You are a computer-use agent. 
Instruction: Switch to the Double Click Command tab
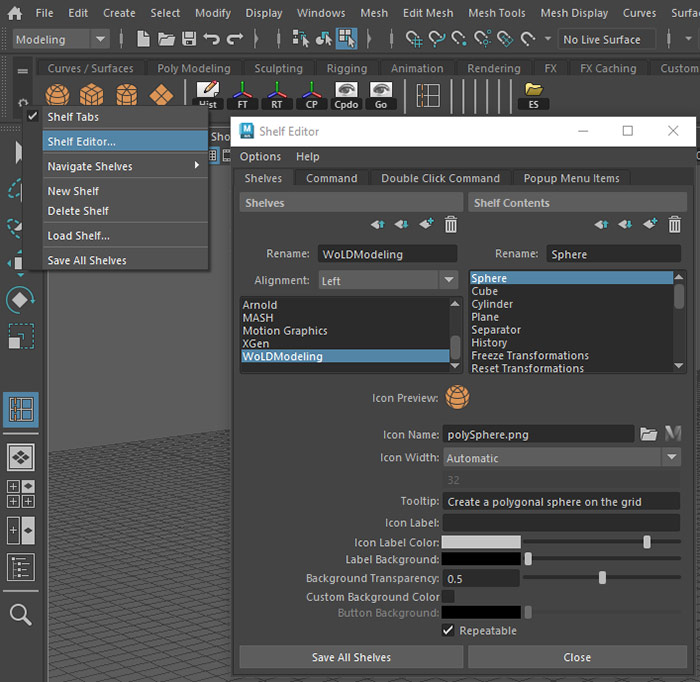(x=440, y=178)
